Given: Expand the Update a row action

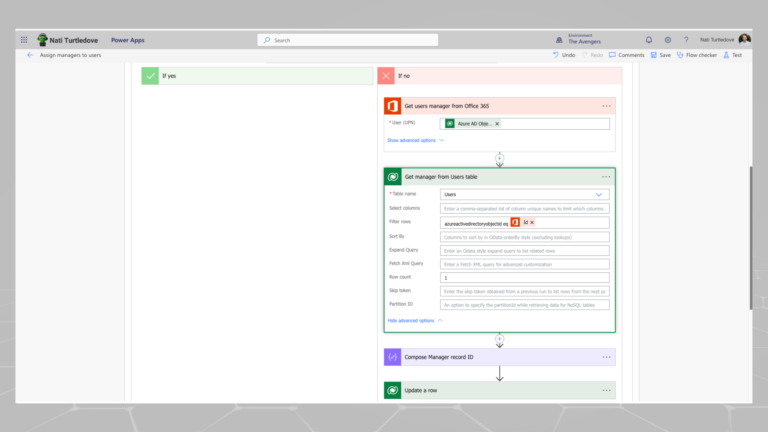Looking at the screenshot, I should [x=500, y=390].
